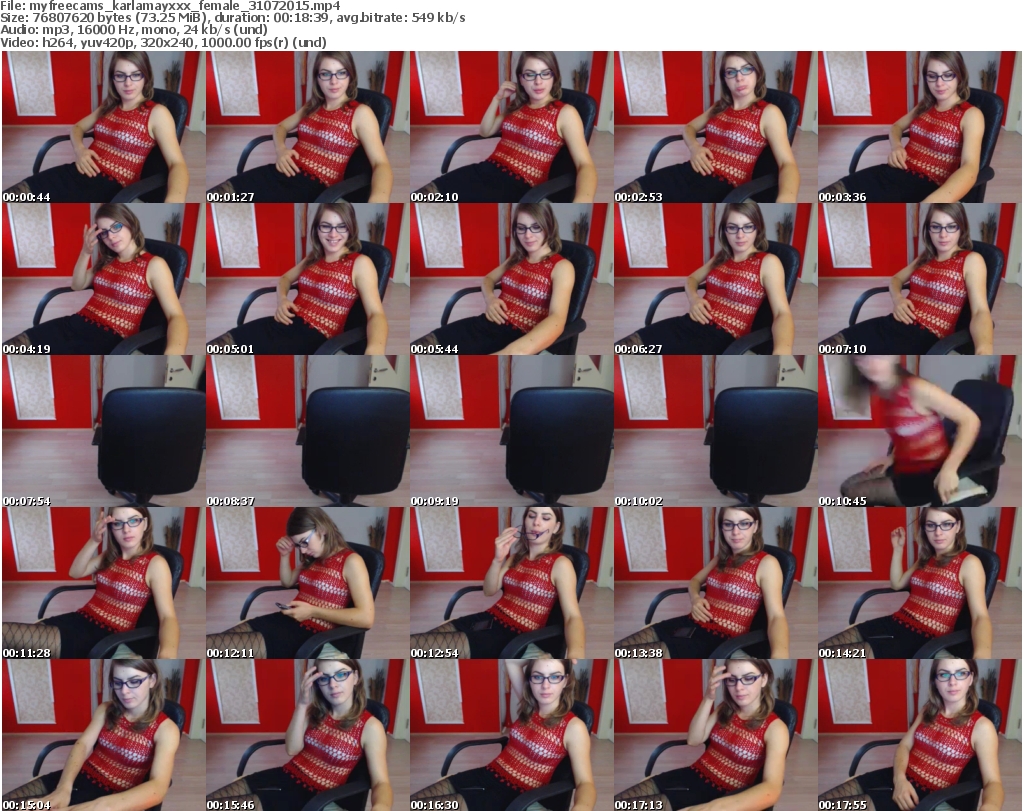Image resolution: width=1024 pixels, height=811 pixels.
Task: Open the frame at timestamp 00:04:19
Action: pos(103,279)
